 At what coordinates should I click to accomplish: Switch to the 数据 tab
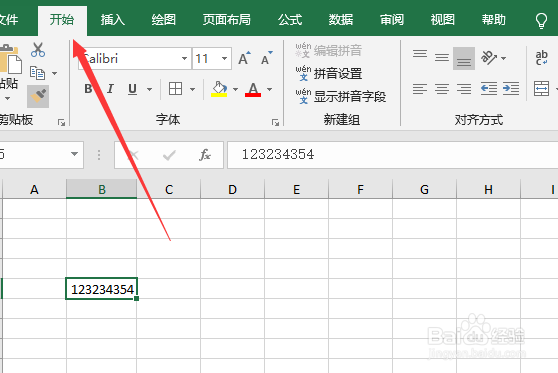click(x=341, y=19)
